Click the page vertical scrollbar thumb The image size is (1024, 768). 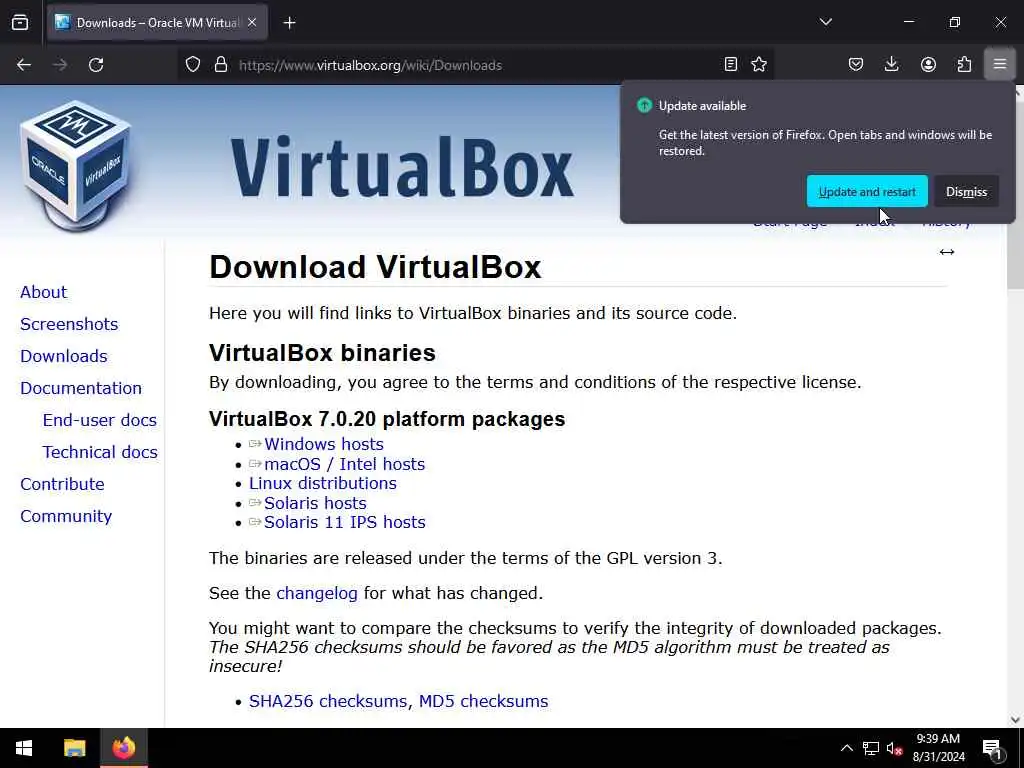(x=1015, y=194)
